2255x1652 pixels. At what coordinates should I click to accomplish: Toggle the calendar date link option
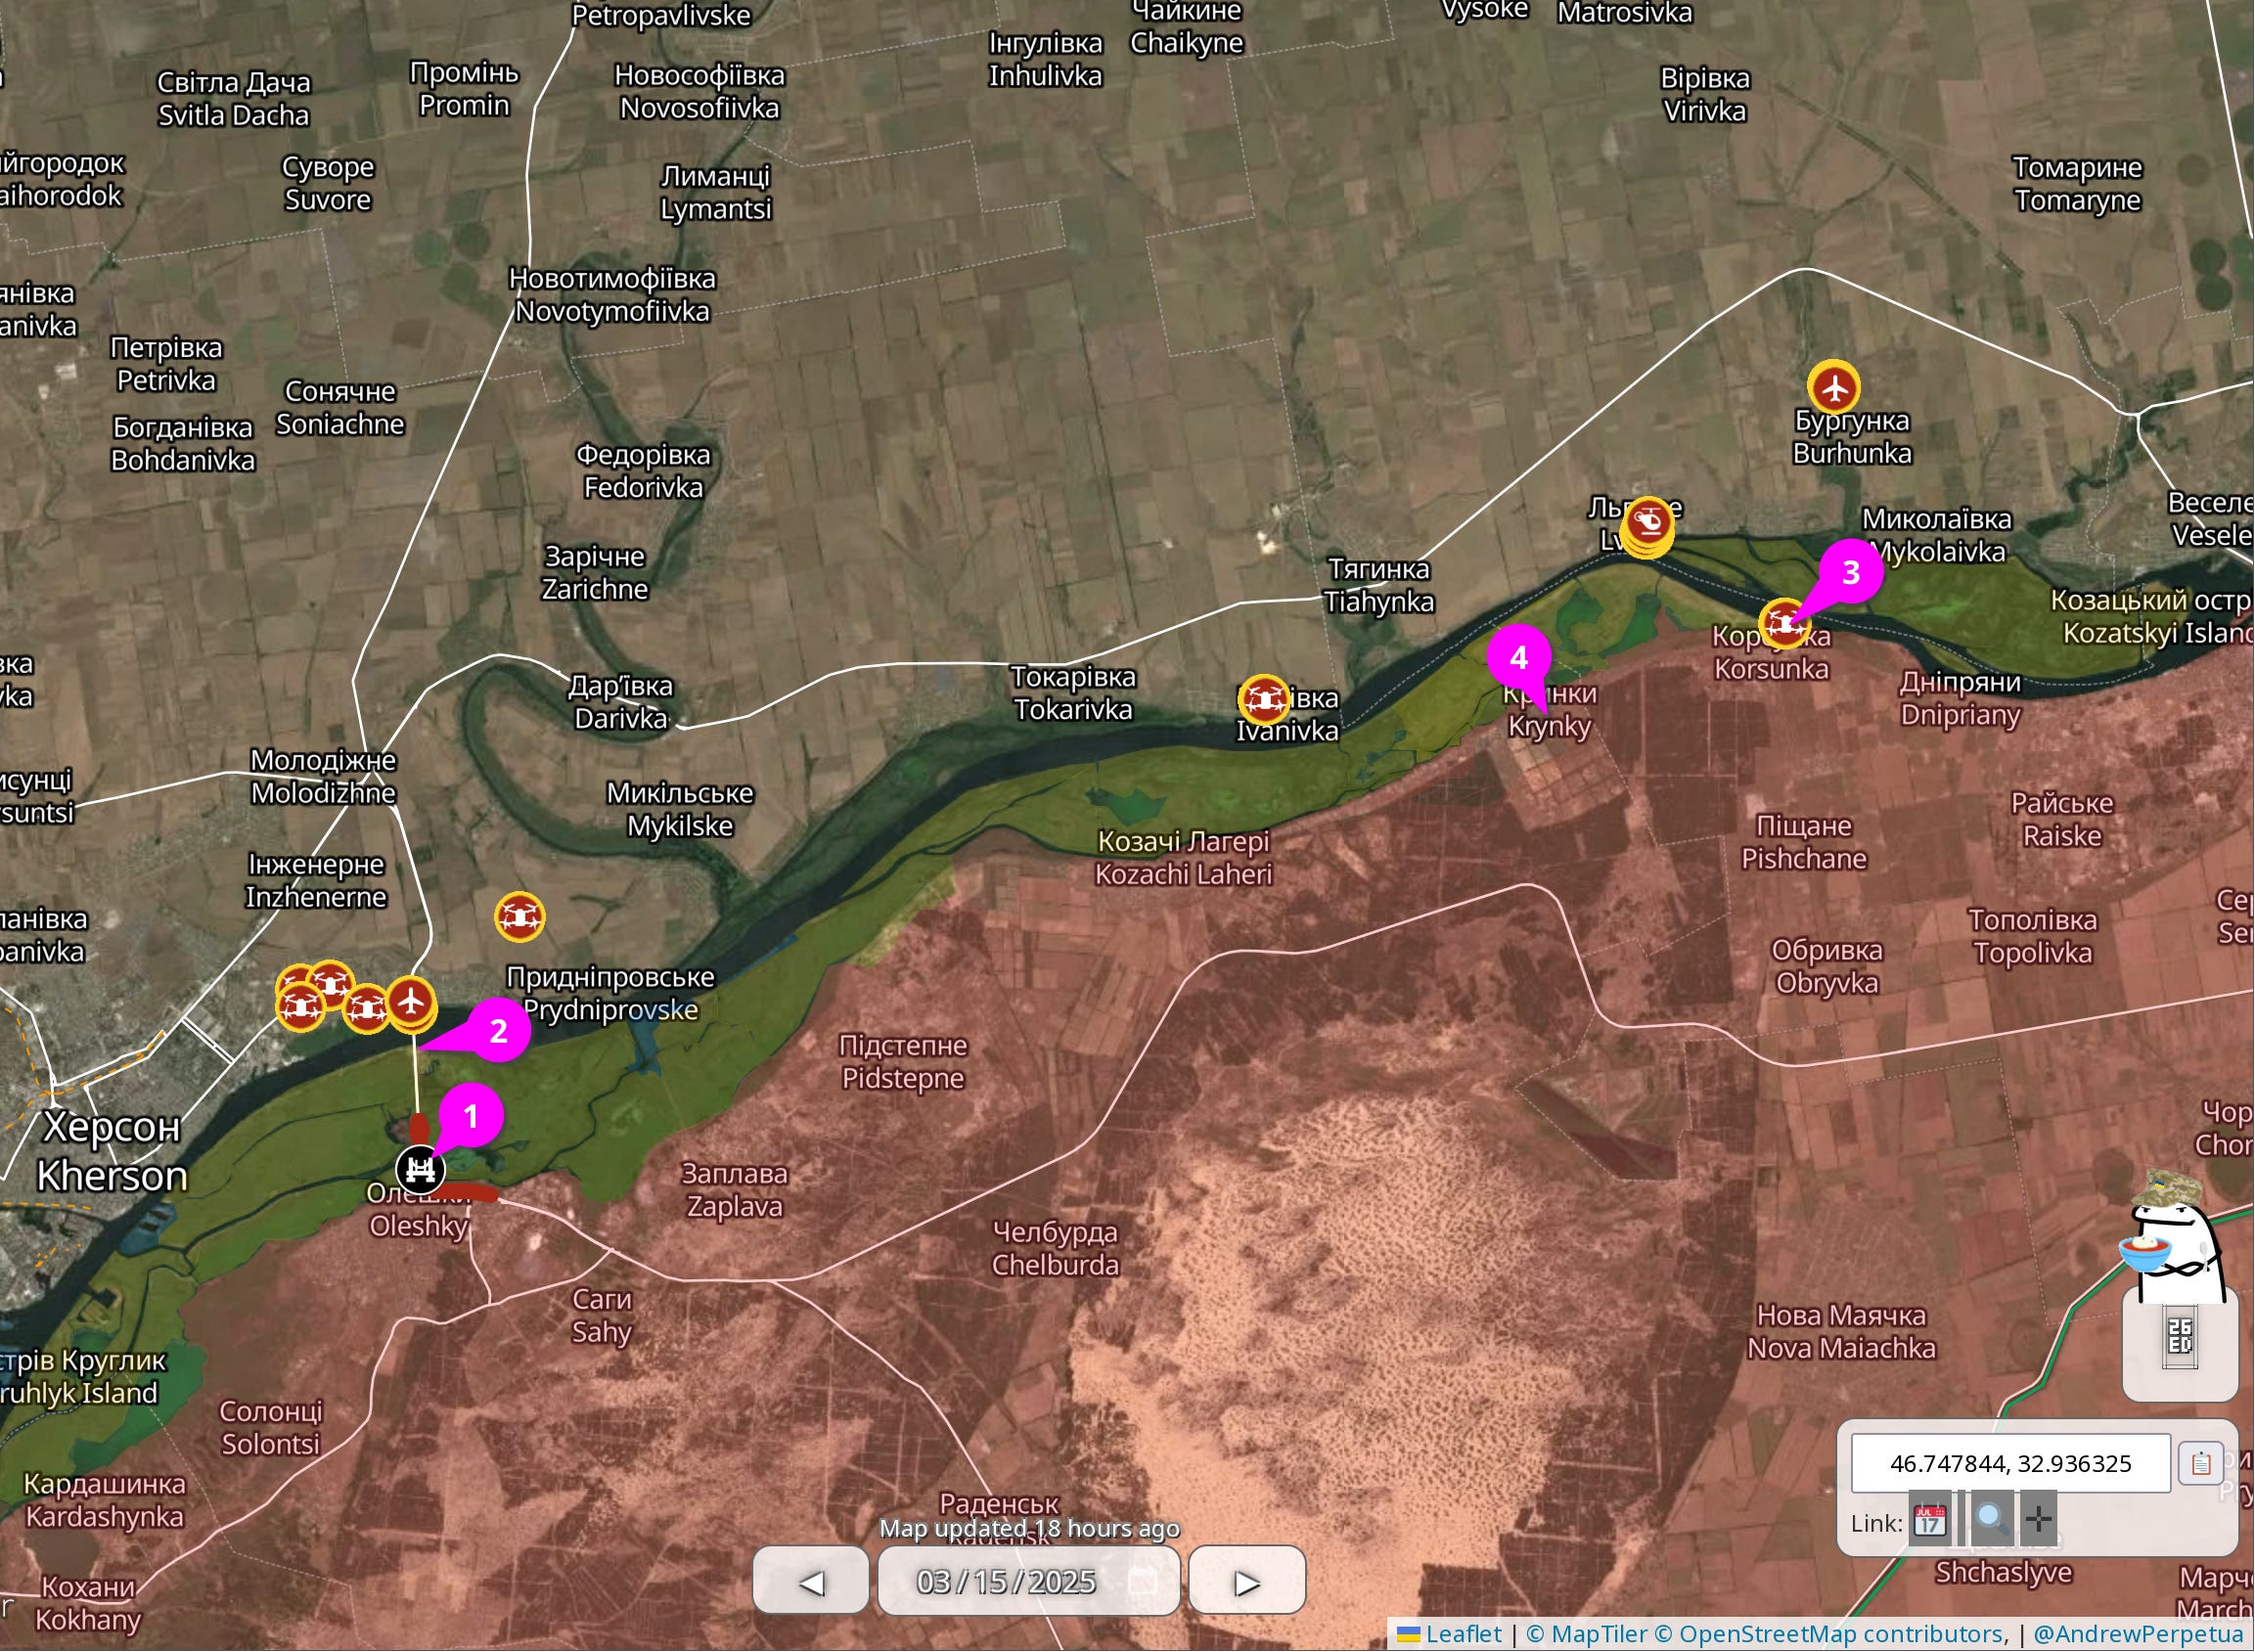pyautogui.click(x=1930, y=1521)
